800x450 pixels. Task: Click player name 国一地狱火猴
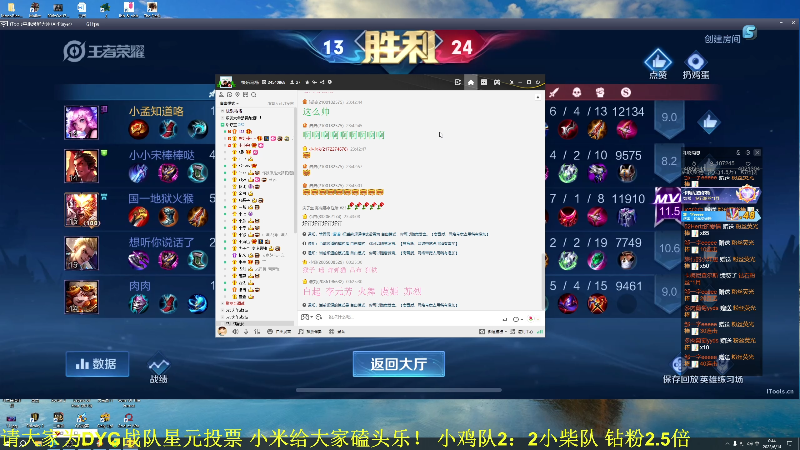[x=161, y=198]
